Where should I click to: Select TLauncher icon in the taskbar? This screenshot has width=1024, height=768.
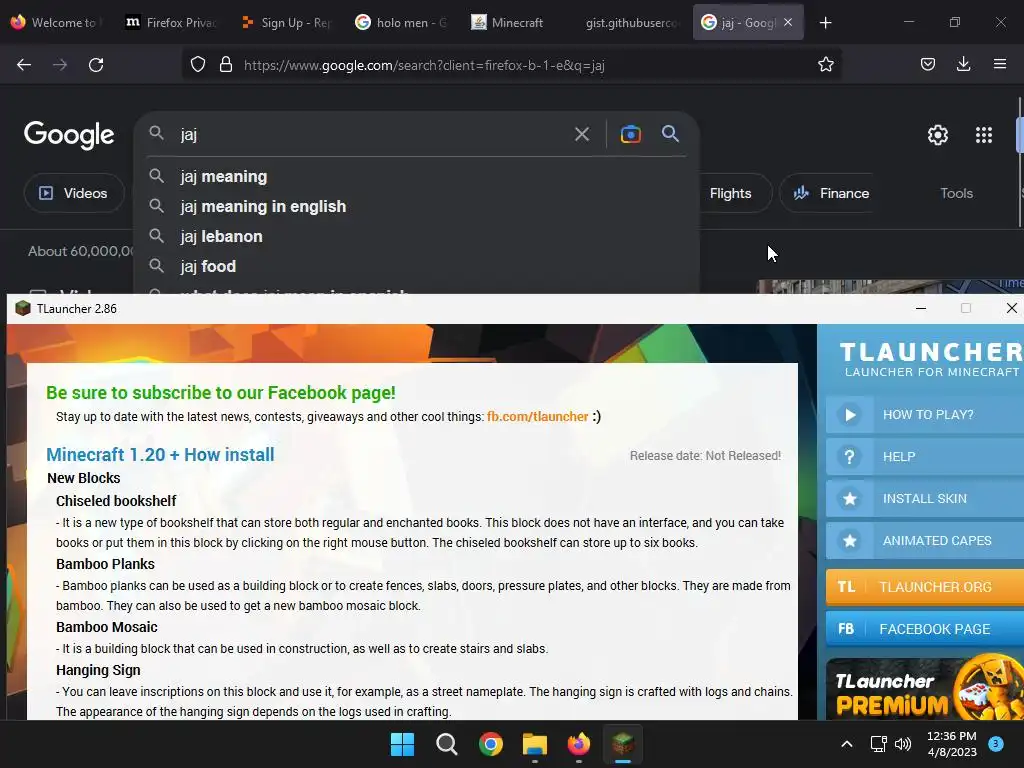click(x=622, y=744)
